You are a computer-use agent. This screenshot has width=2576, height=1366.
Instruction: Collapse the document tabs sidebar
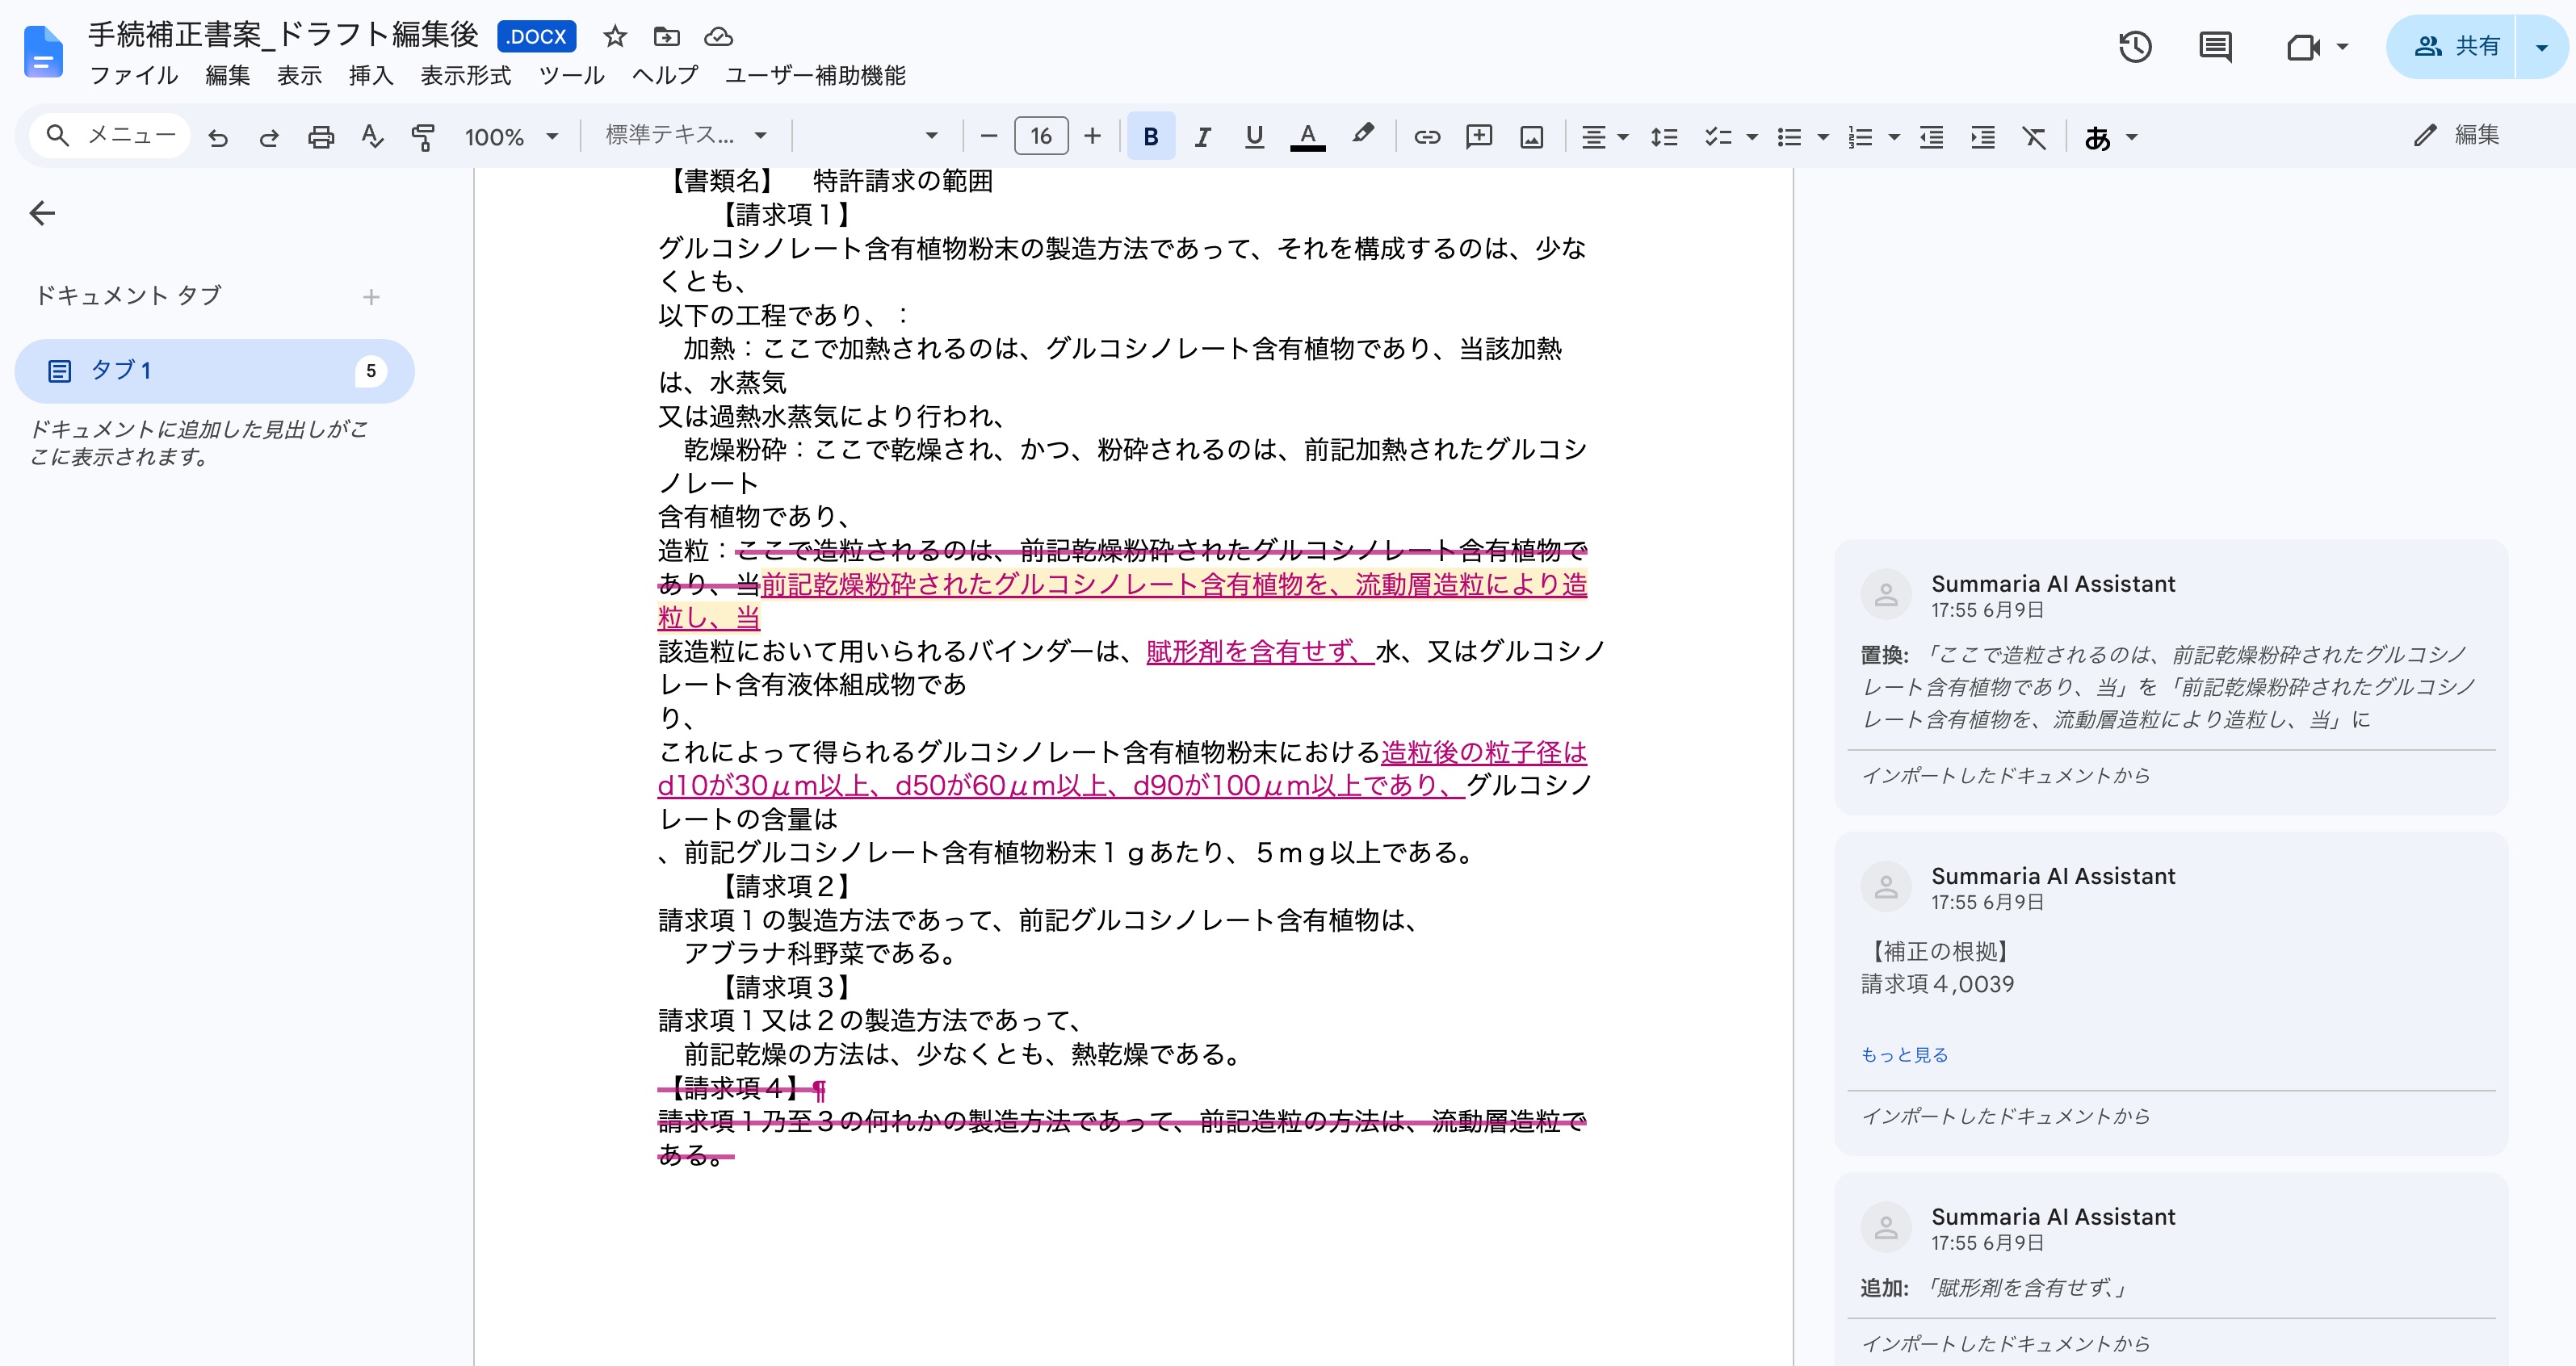coord(42,213)
